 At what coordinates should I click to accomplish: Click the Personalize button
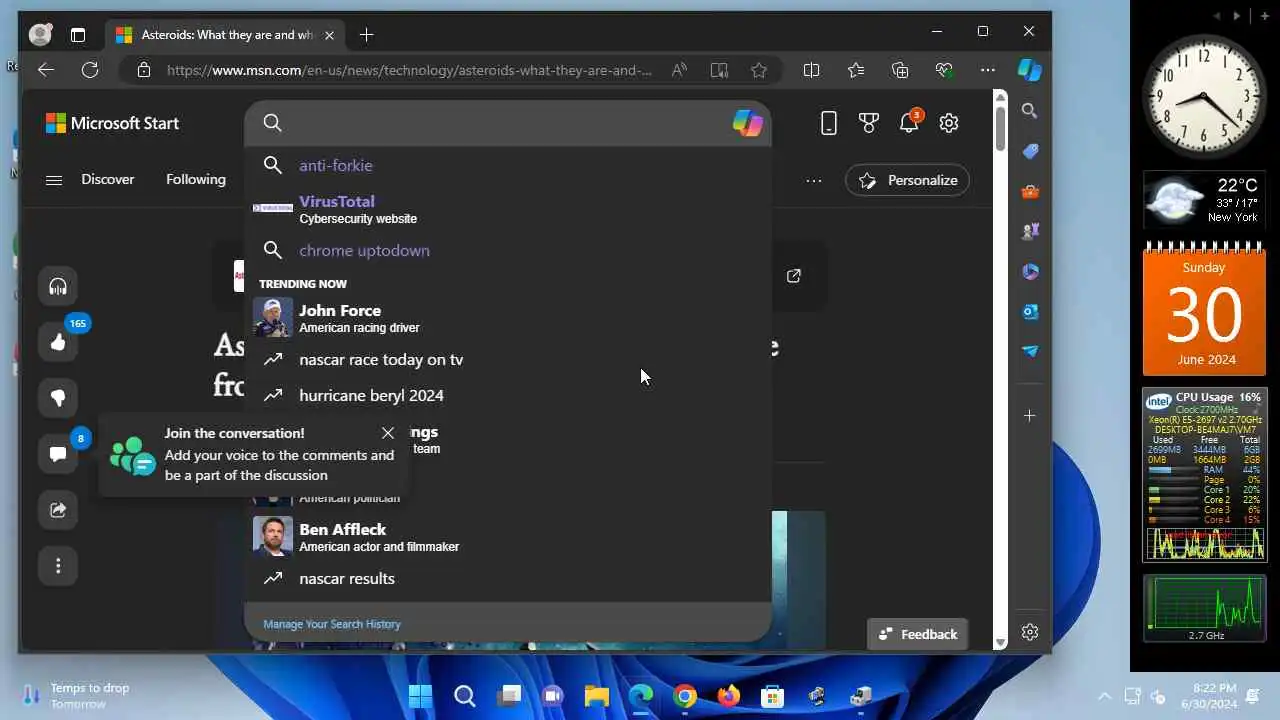[x=907, y=180]
